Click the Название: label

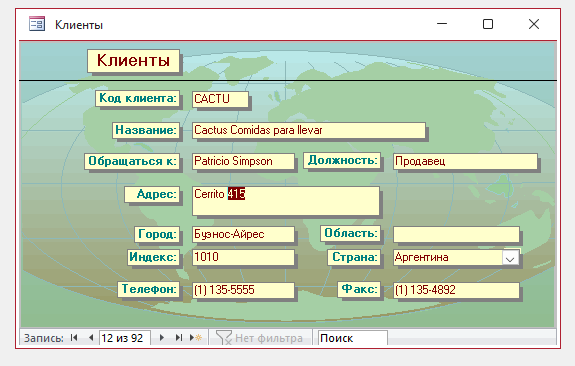tap(146, 130)
